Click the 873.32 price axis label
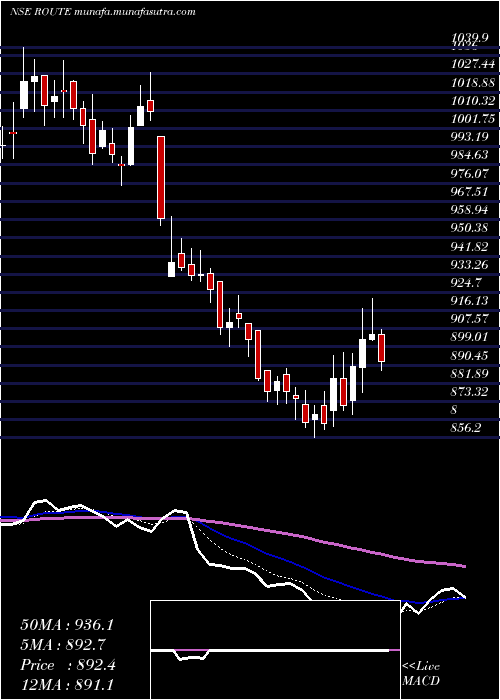The image size is (500, 700). (471, 392)
